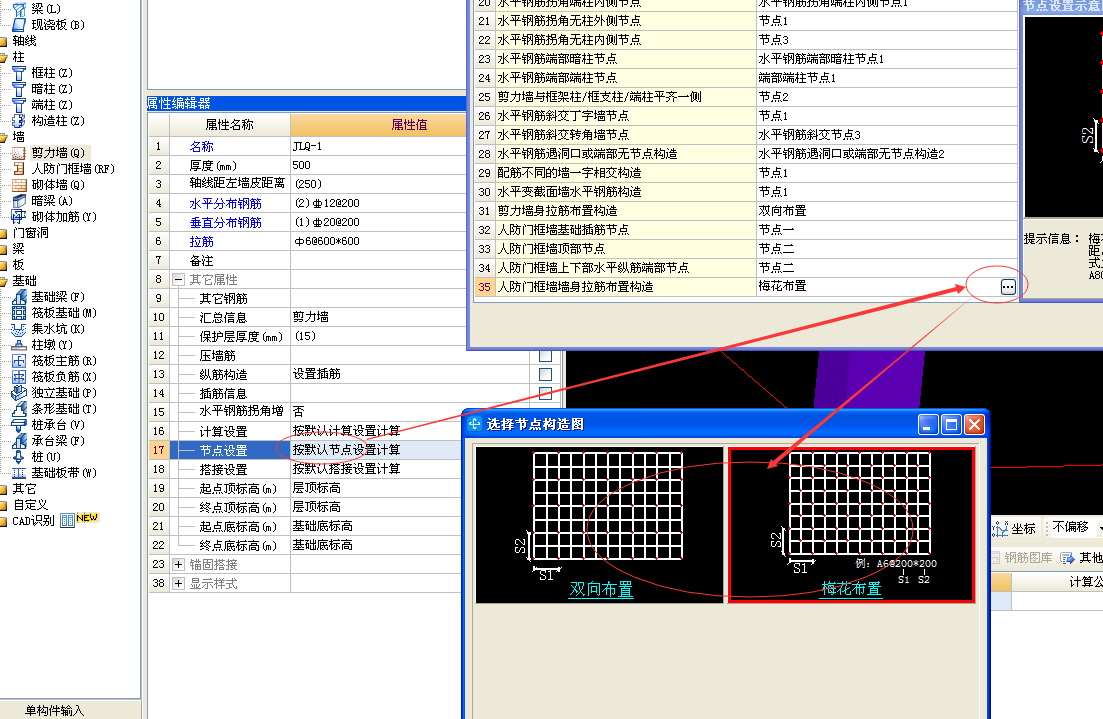
Task: Expand the 显示样式 group
Action: coord(179,584)
